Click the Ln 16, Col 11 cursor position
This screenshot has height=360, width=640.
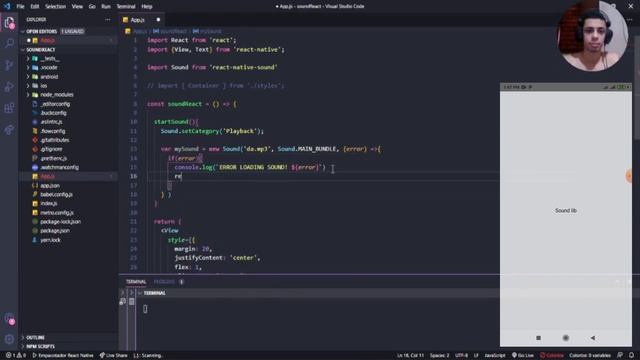coord(410,356)
